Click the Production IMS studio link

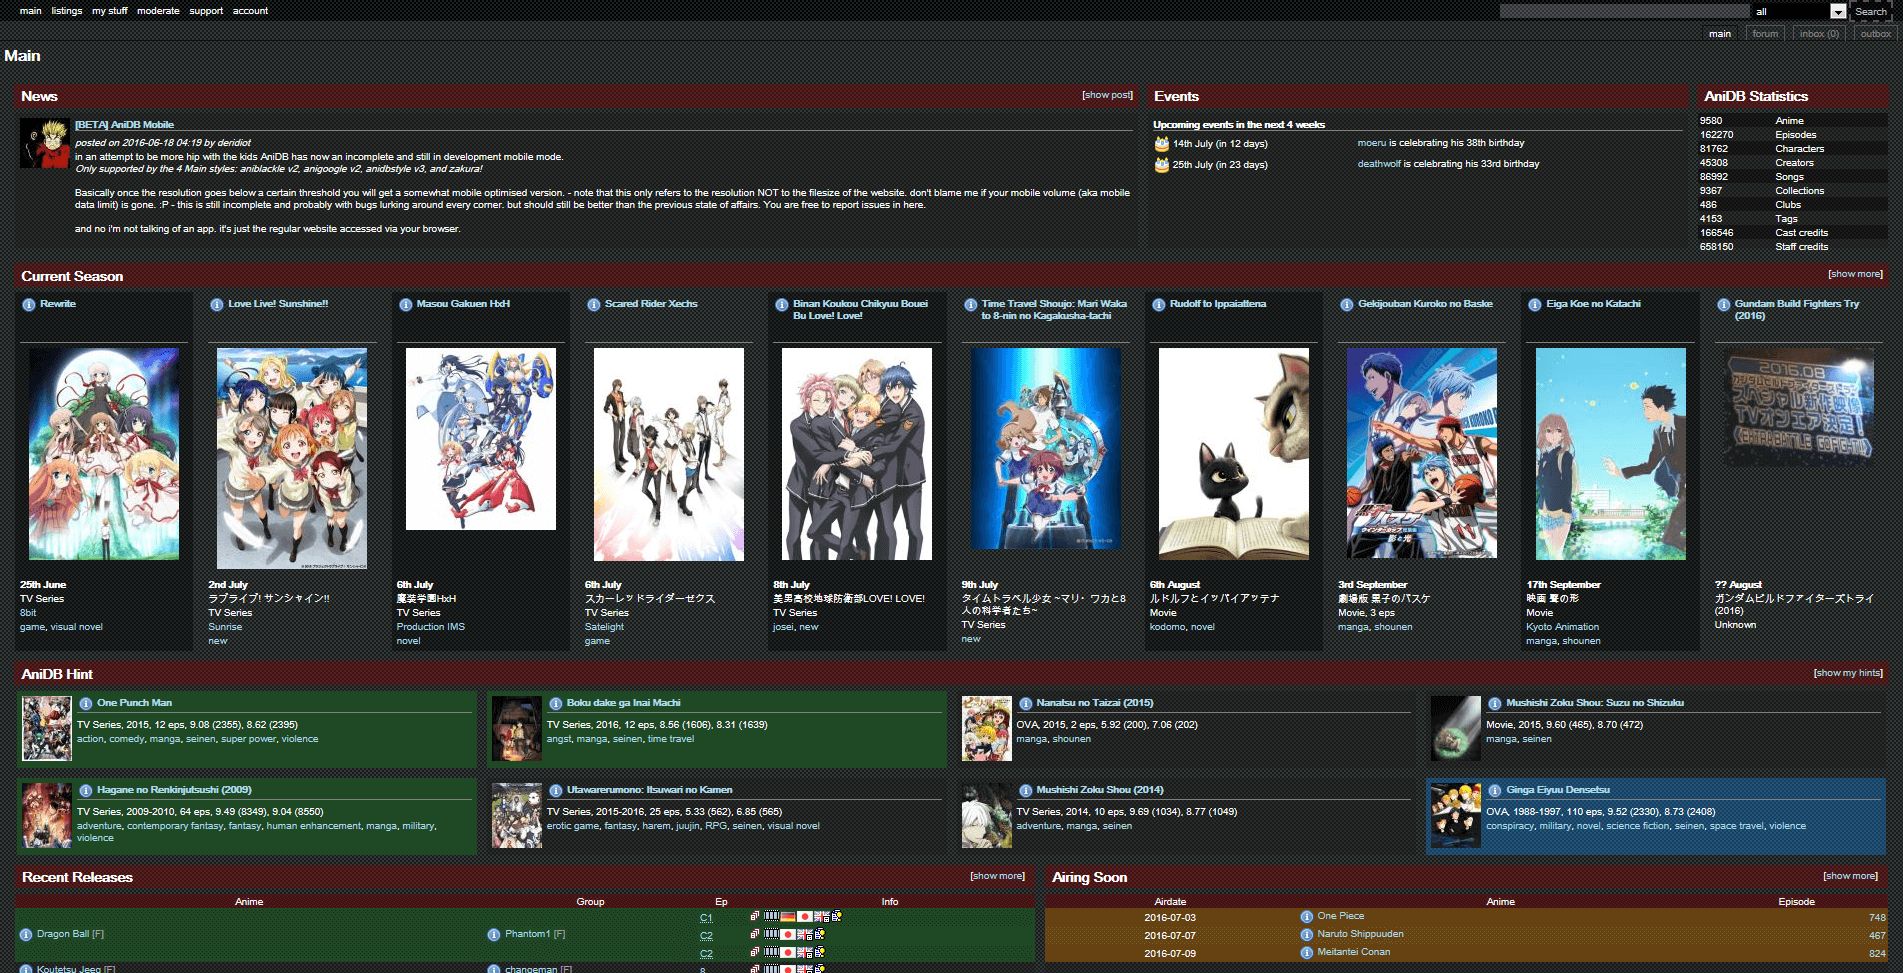coord(431,627)
